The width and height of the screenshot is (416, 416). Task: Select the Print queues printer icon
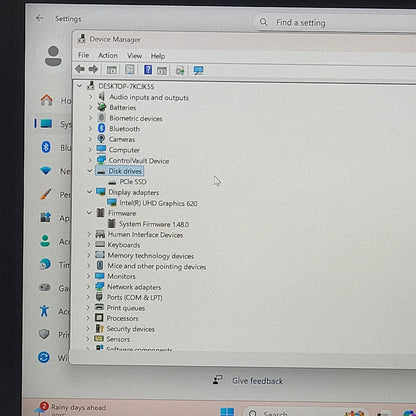pyautogui.click(x=99, y=307)
